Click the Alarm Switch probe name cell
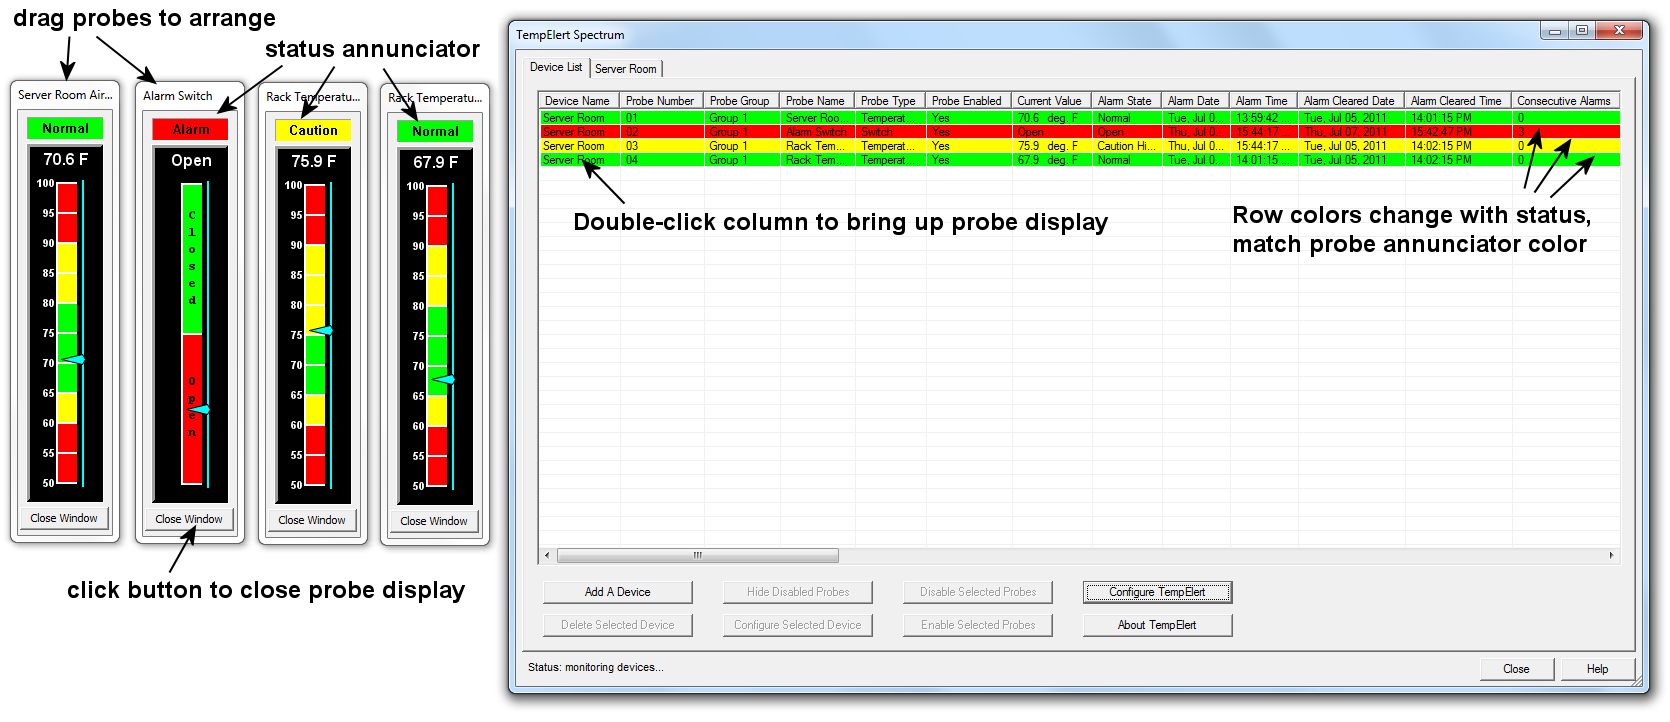1670x722 pixels. [817, 132]
